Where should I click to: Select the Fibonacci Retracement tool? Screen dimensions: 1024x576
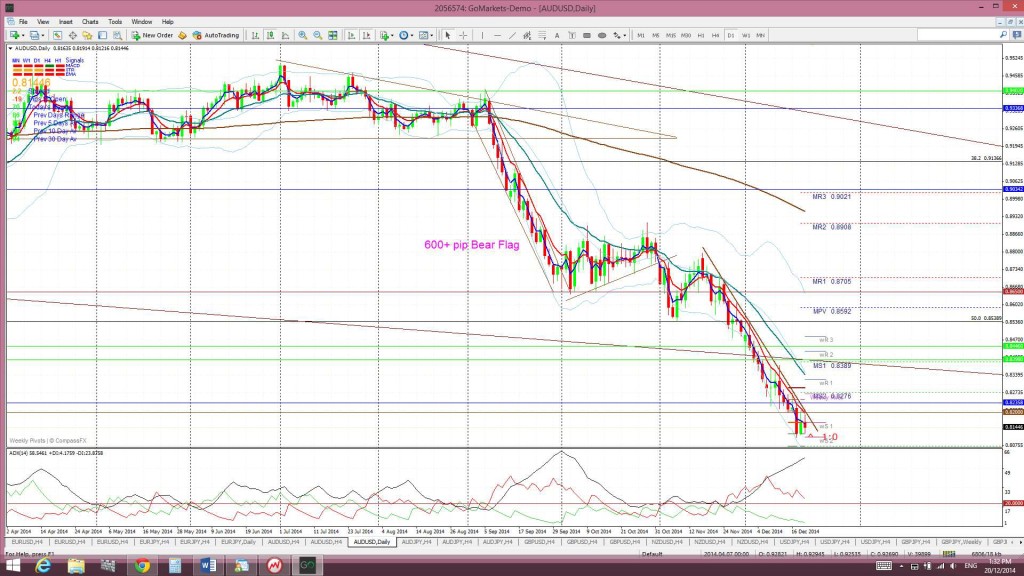click(542, 35)
